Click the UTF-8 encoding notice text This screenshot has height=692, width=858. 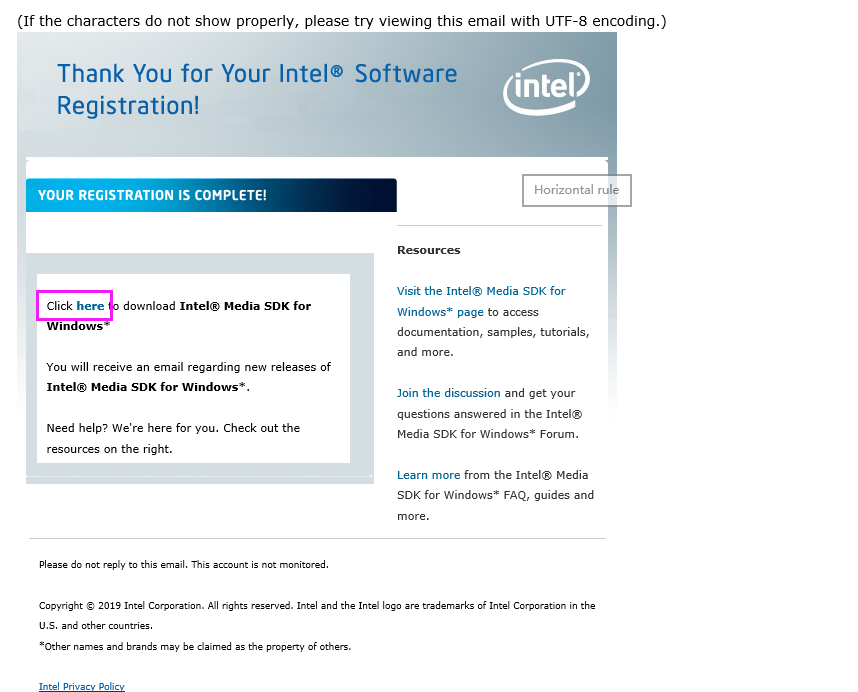click(342, 21)
